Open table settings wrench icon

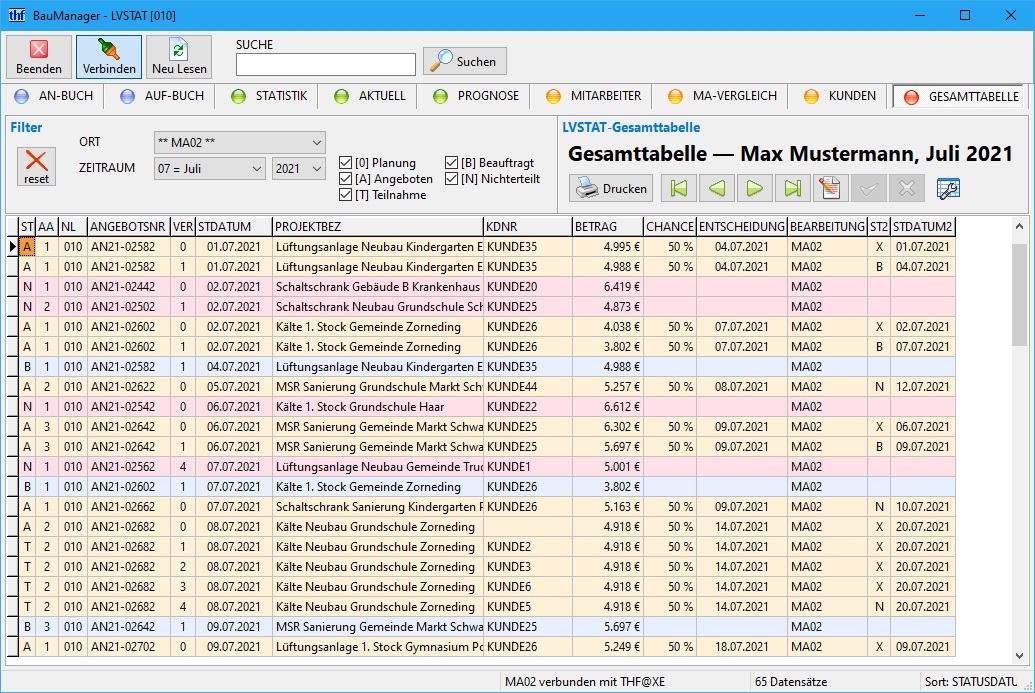(947, 188)
